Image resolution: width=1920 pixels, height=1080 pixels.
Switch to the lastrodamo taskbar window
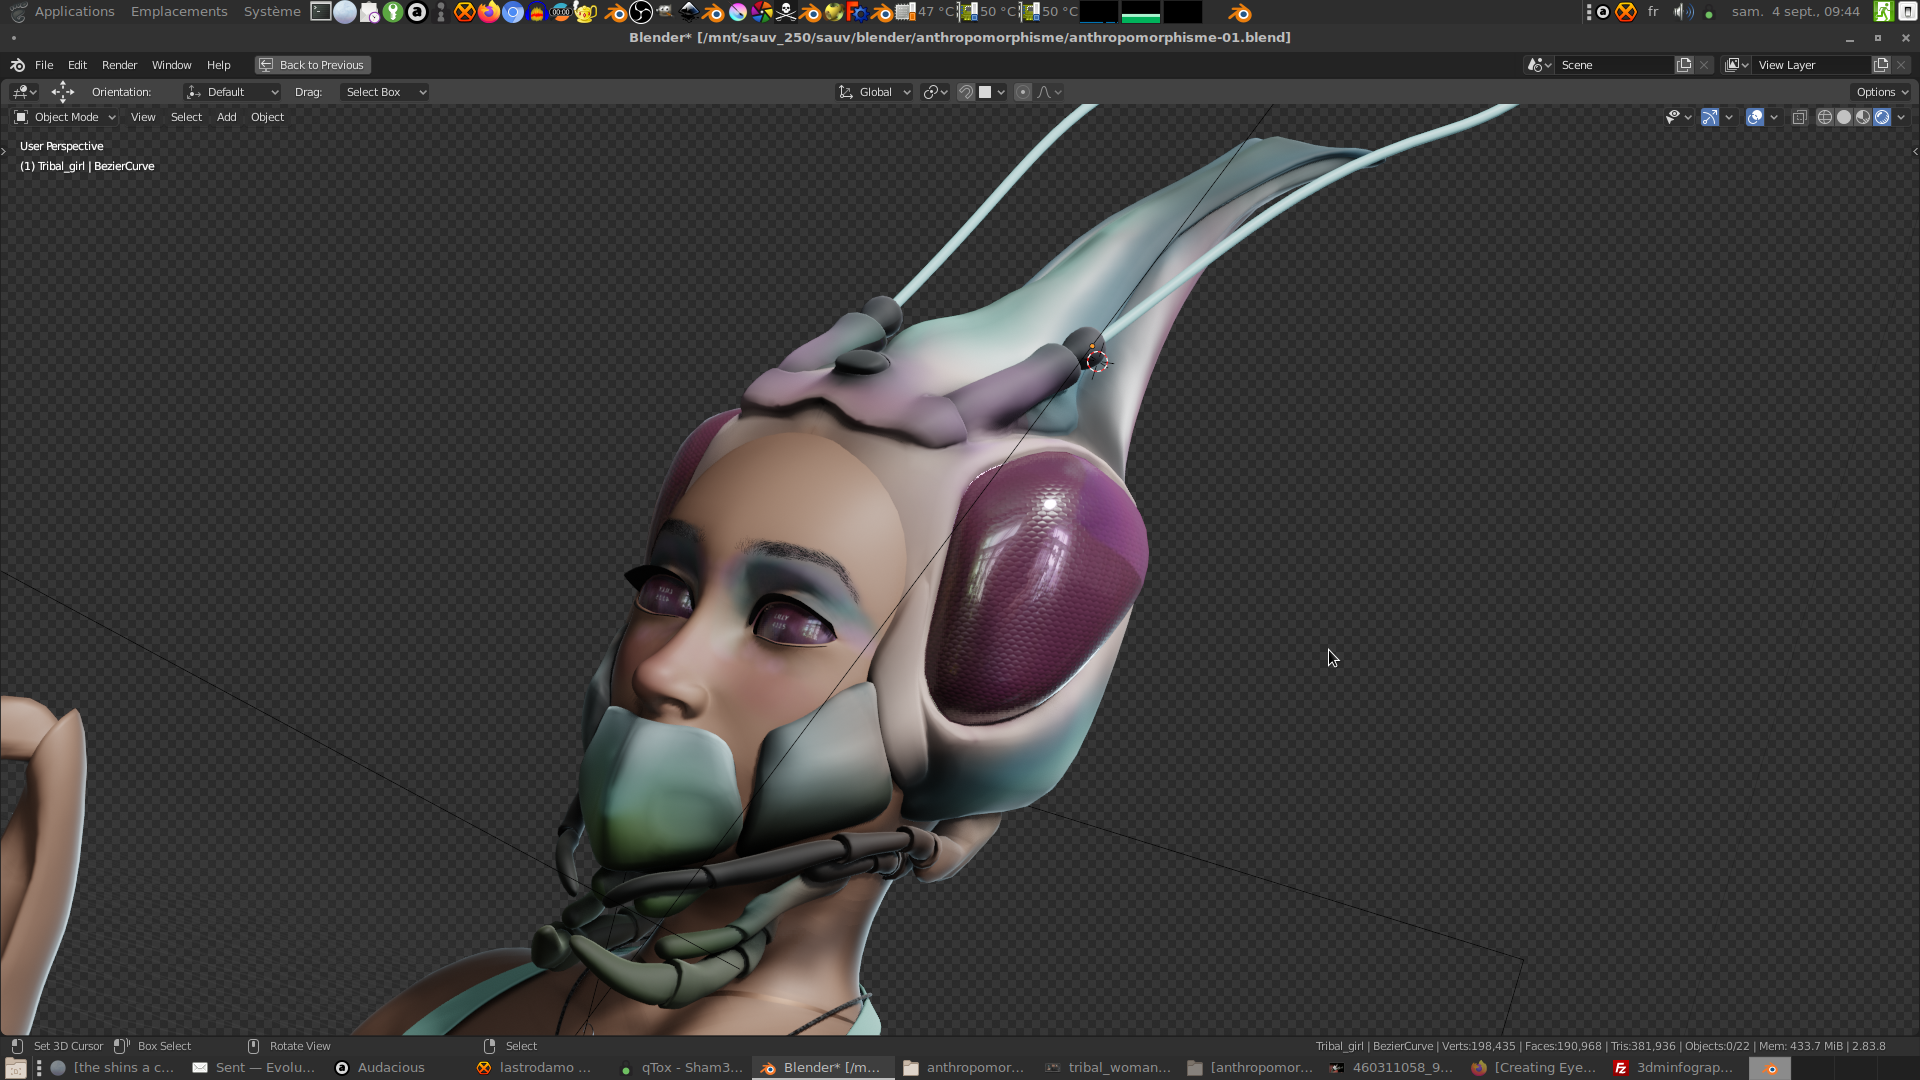pyautogui.click(x=535, y=1068)
